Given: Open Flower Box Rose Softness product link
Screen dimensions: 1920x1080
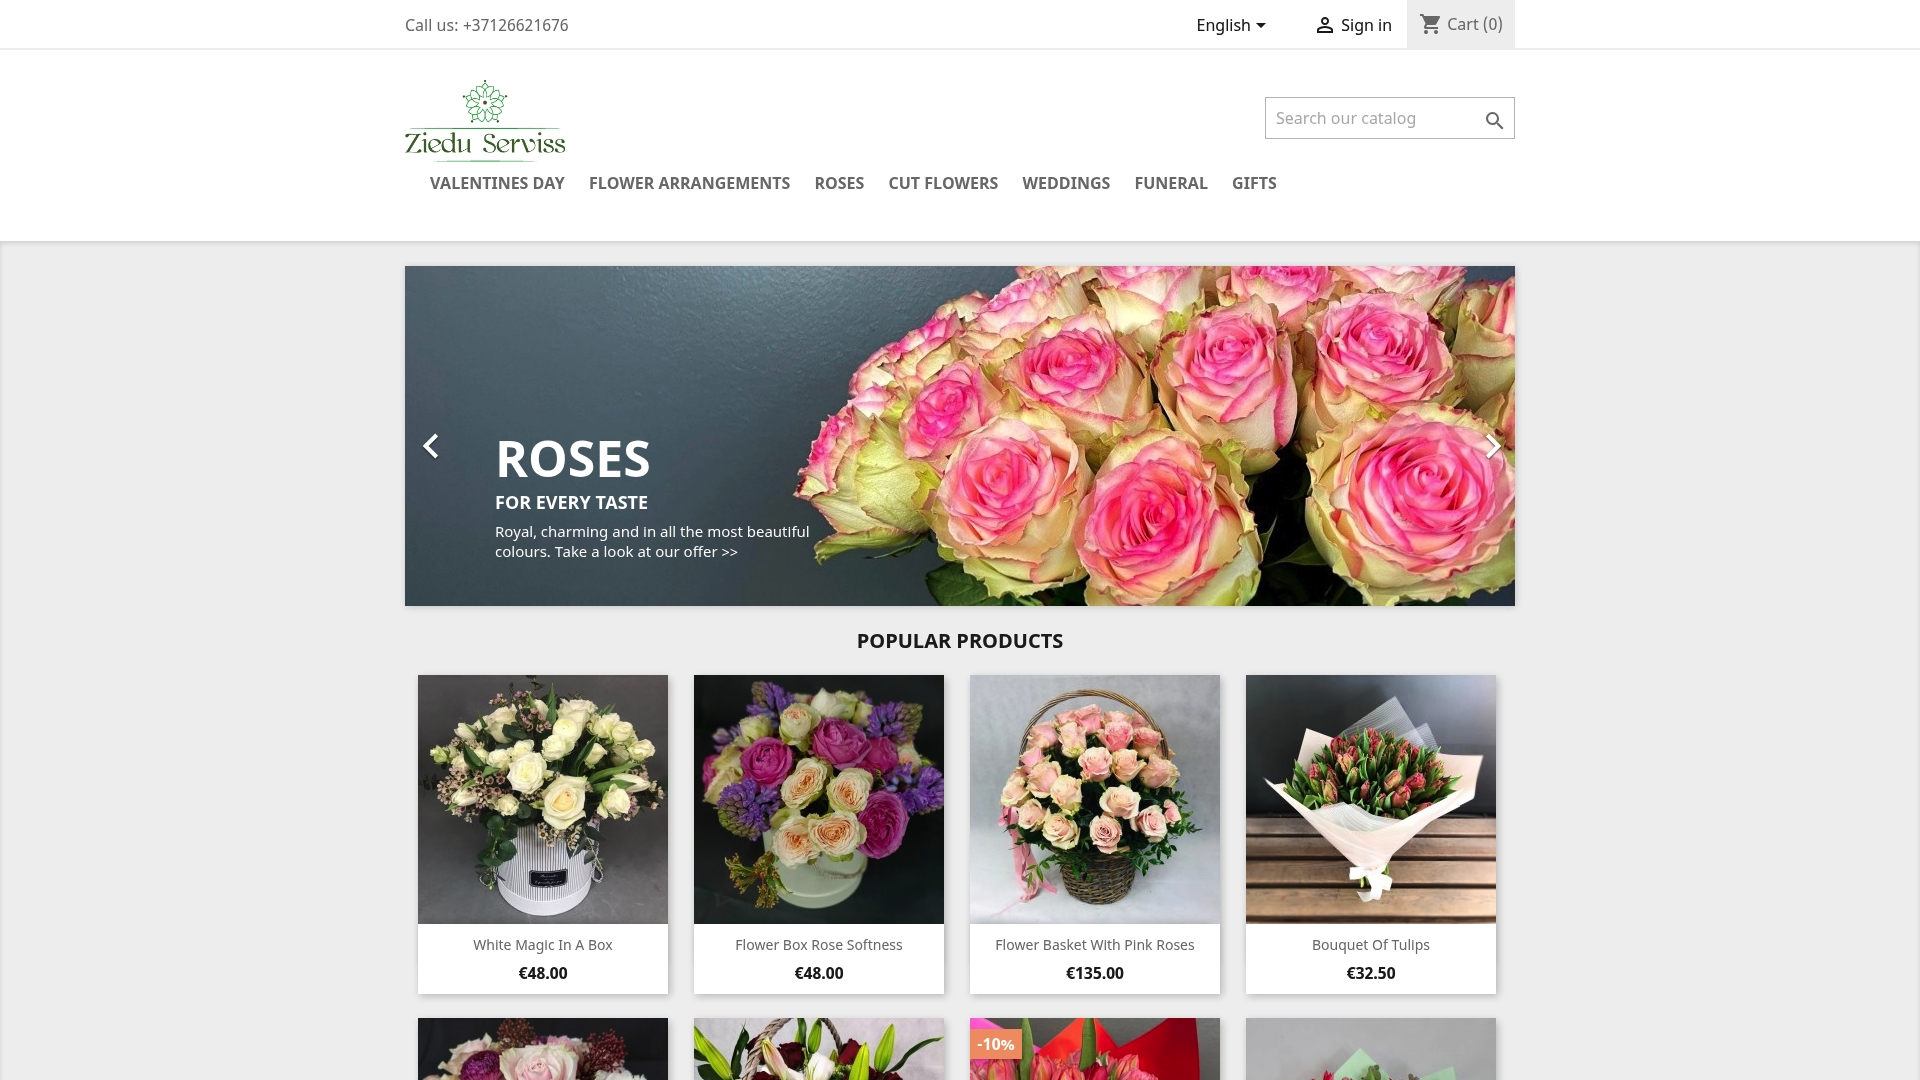Looking at the screenshot, I should [819, 945].
